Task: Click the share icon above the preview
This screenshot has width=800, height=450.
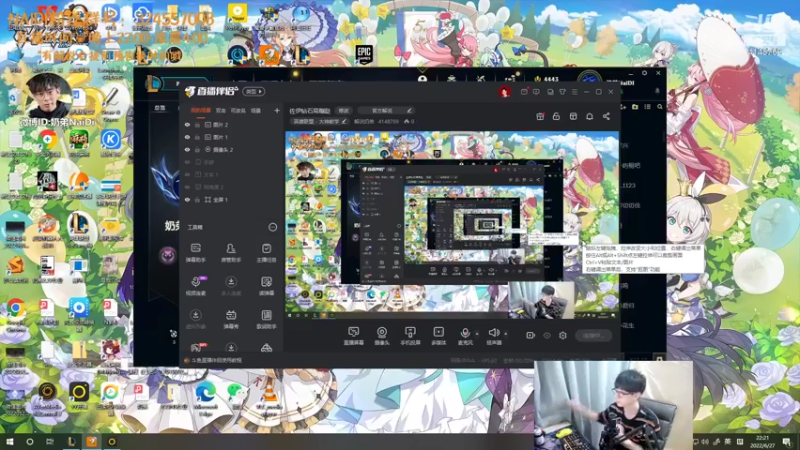Action: (x=606, y=116)
